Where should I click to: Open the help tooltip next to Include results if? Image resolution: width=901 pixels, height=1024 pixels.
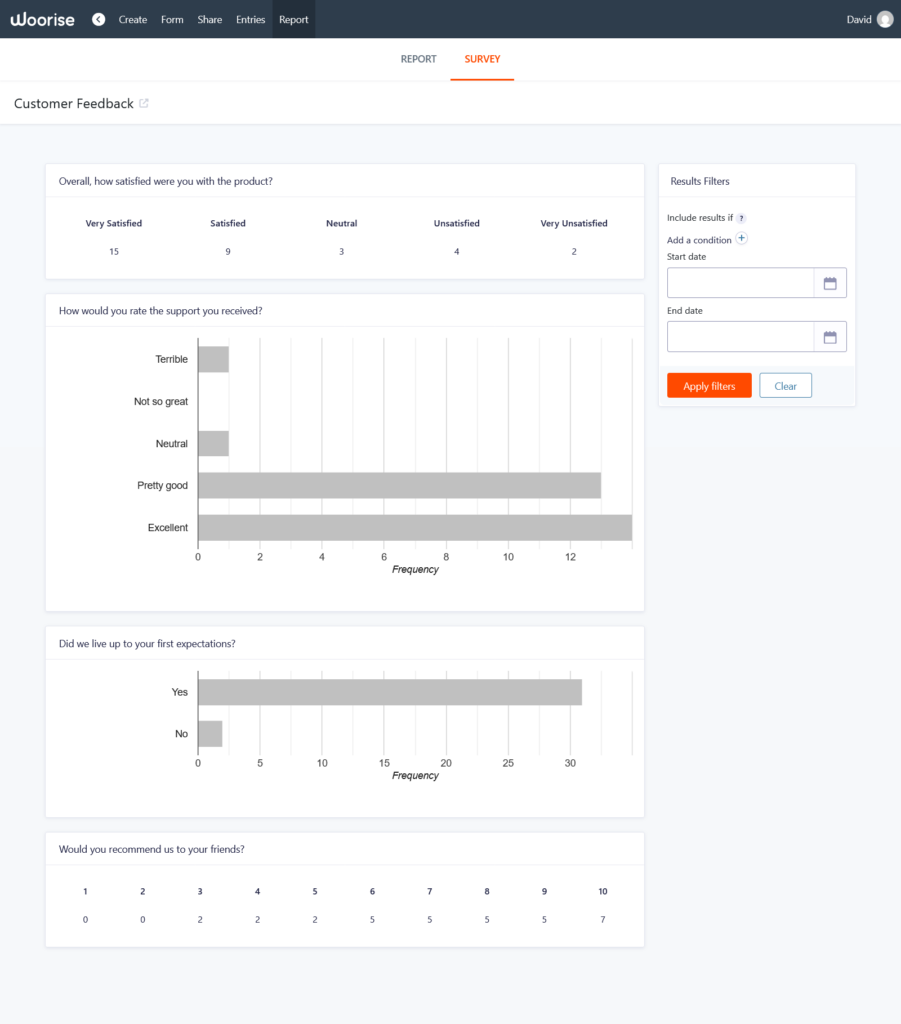click(741, 217)
